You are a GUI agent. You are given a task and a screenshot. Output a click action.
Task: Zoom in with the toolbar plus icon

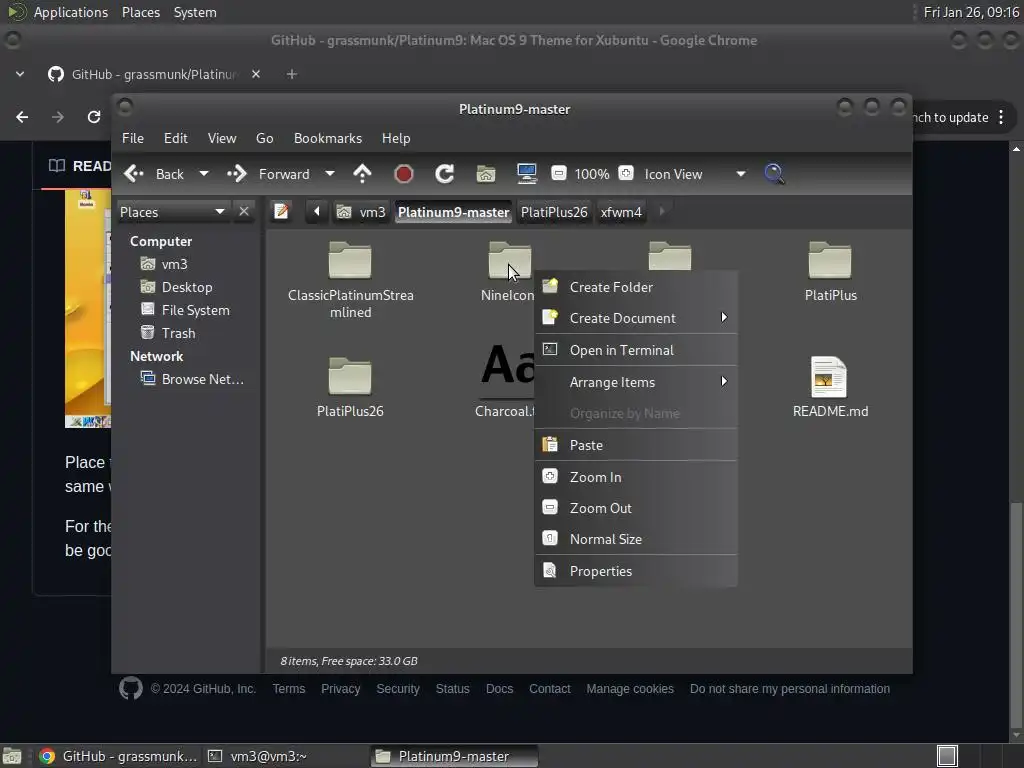(x=626, y=173)
